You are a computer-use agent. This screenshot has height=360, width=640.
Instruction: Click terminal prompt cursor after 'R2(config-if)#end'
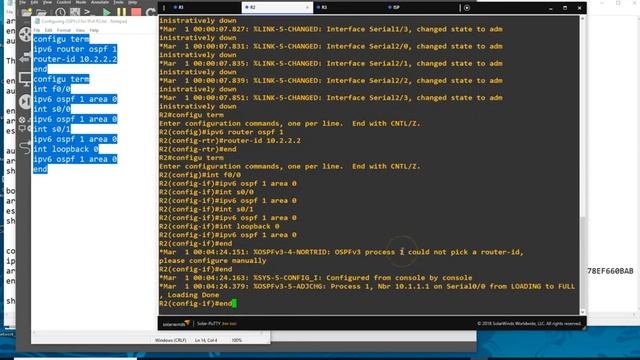(x=234, y=303)
